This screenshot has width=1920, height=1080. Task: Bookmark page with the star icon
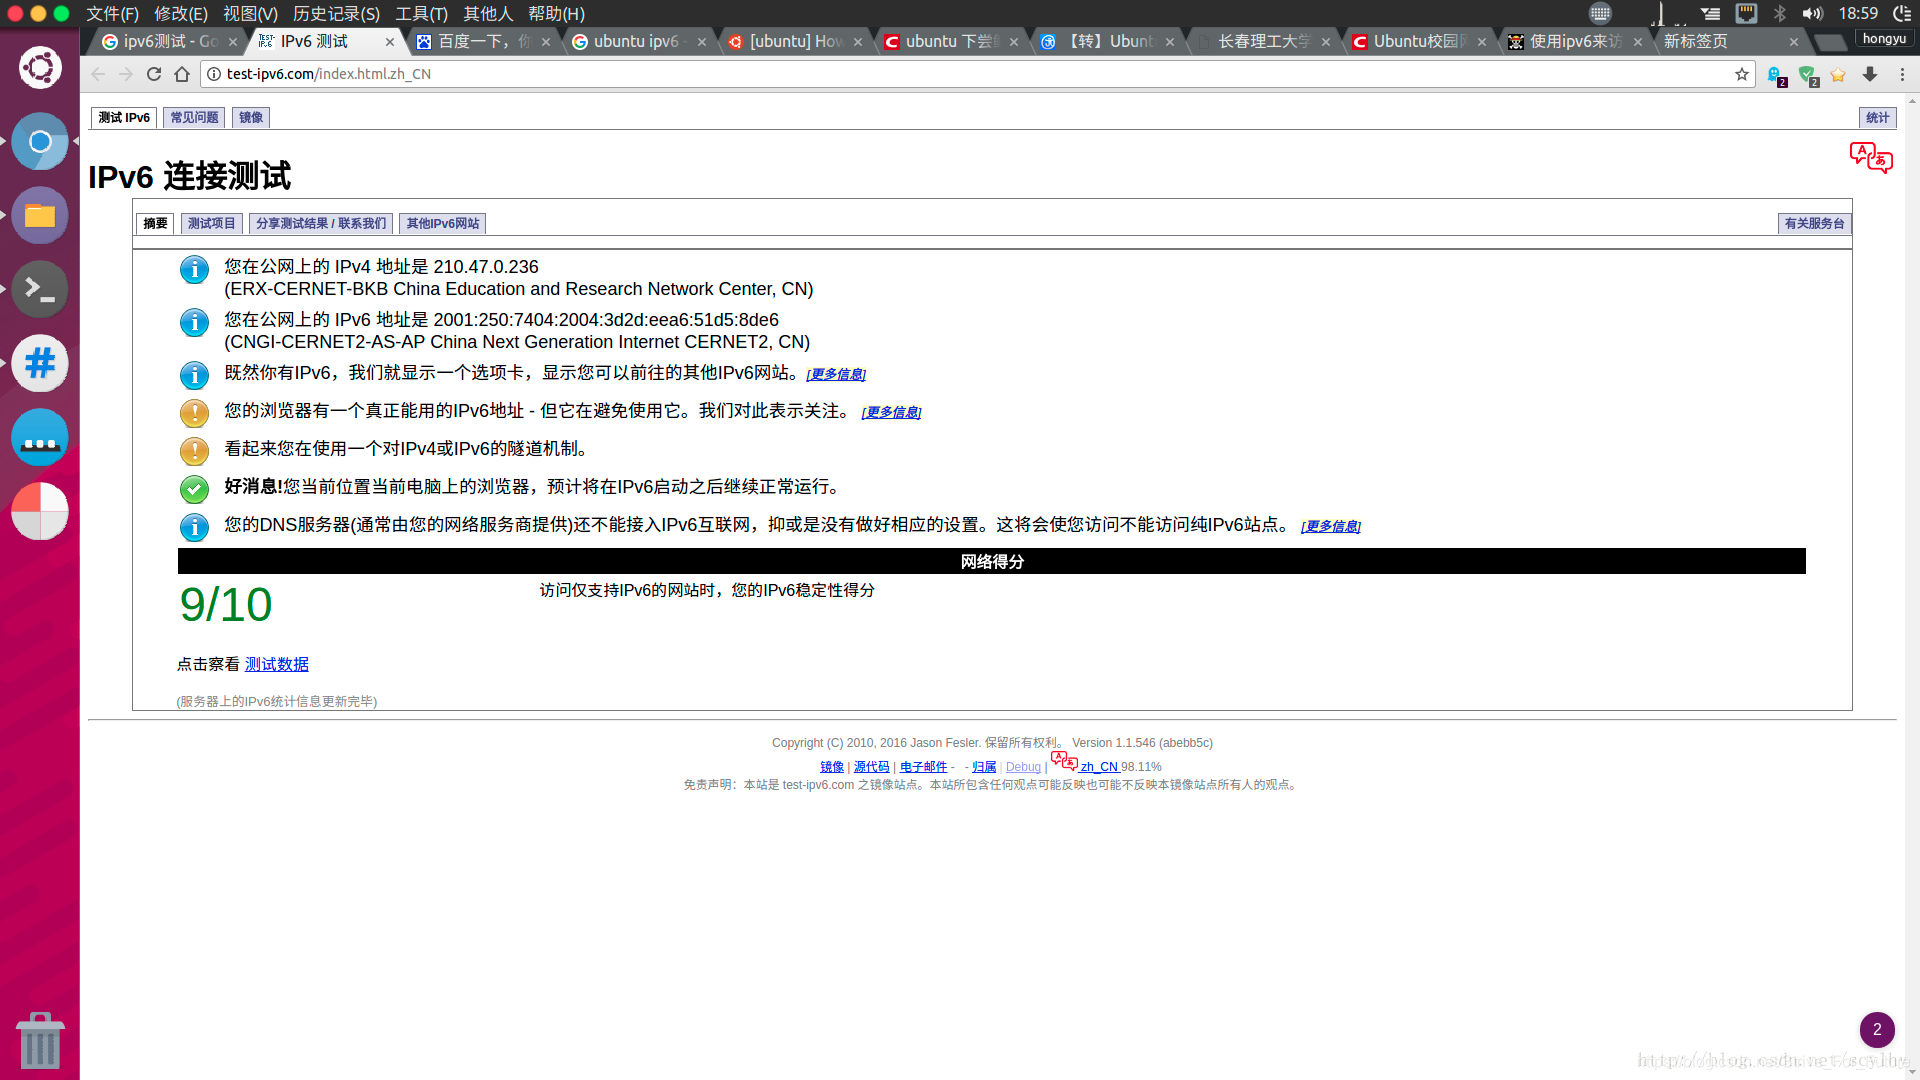1742,74
